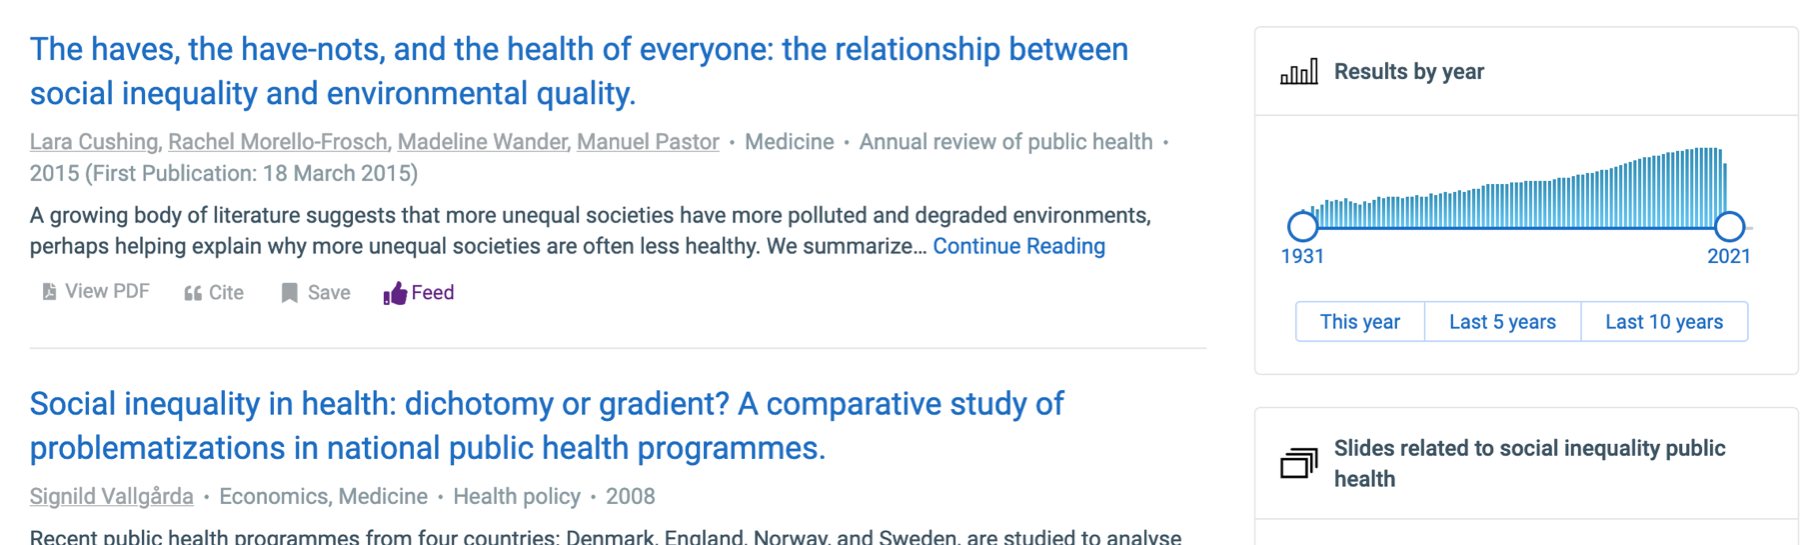
Task: Click the Save bookmark icon
Action: coord(289,293)
